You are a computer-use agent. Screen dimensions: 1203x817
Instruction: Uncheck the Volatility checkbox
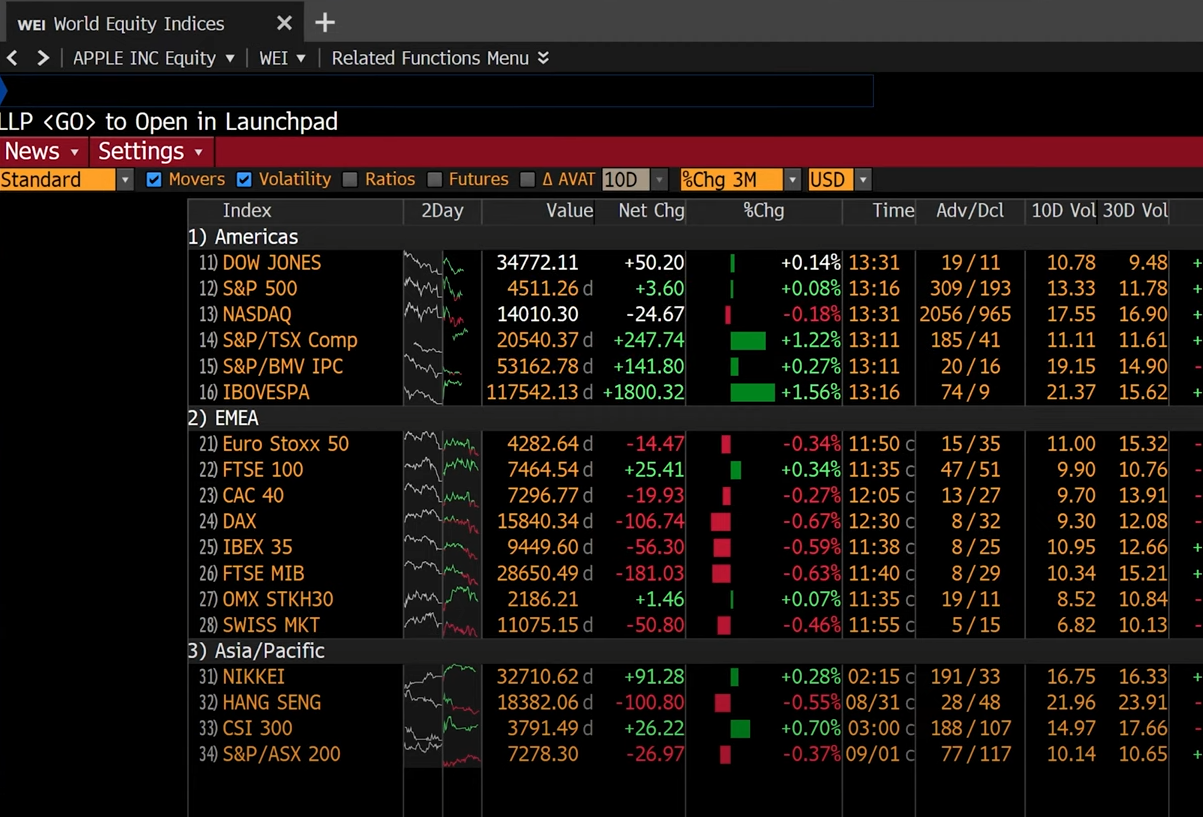244,180
